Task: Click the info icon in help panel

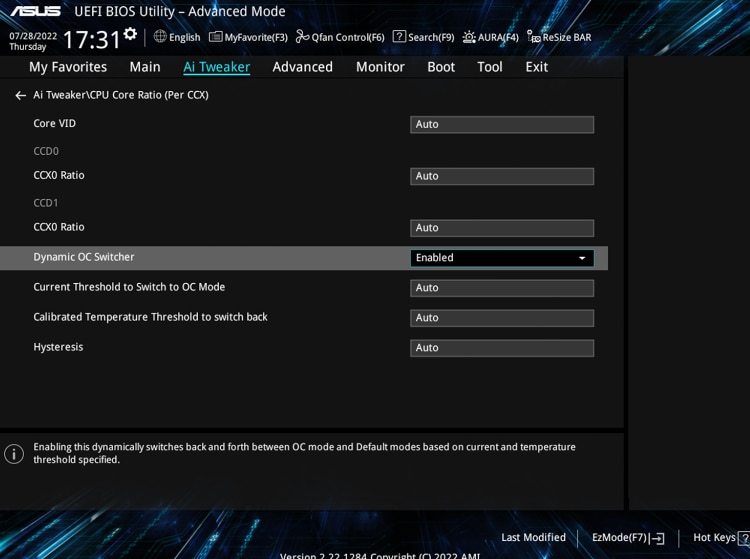Action: tap(14, 454)
